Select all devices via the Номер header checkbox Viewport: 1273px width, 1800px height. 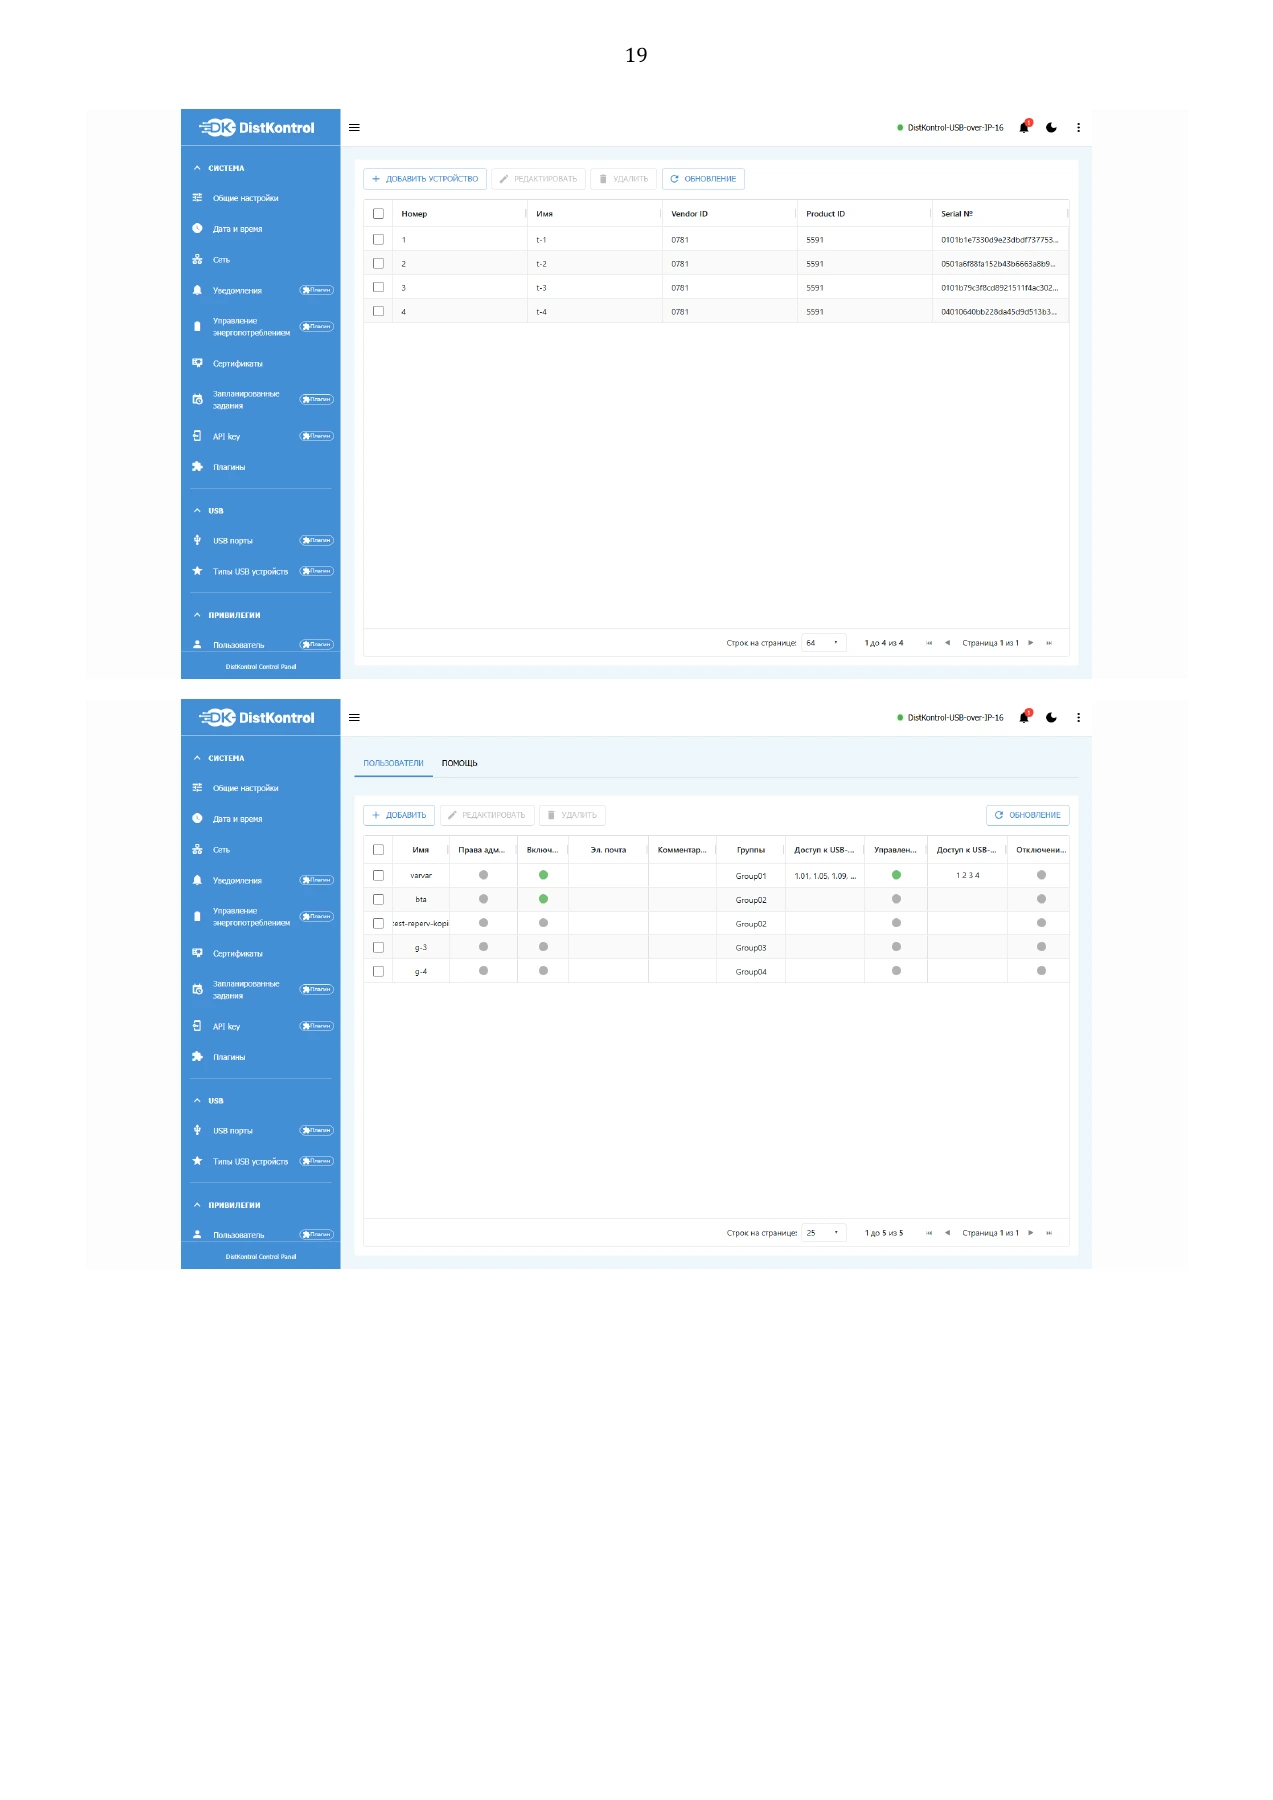(x=378, y=214)
